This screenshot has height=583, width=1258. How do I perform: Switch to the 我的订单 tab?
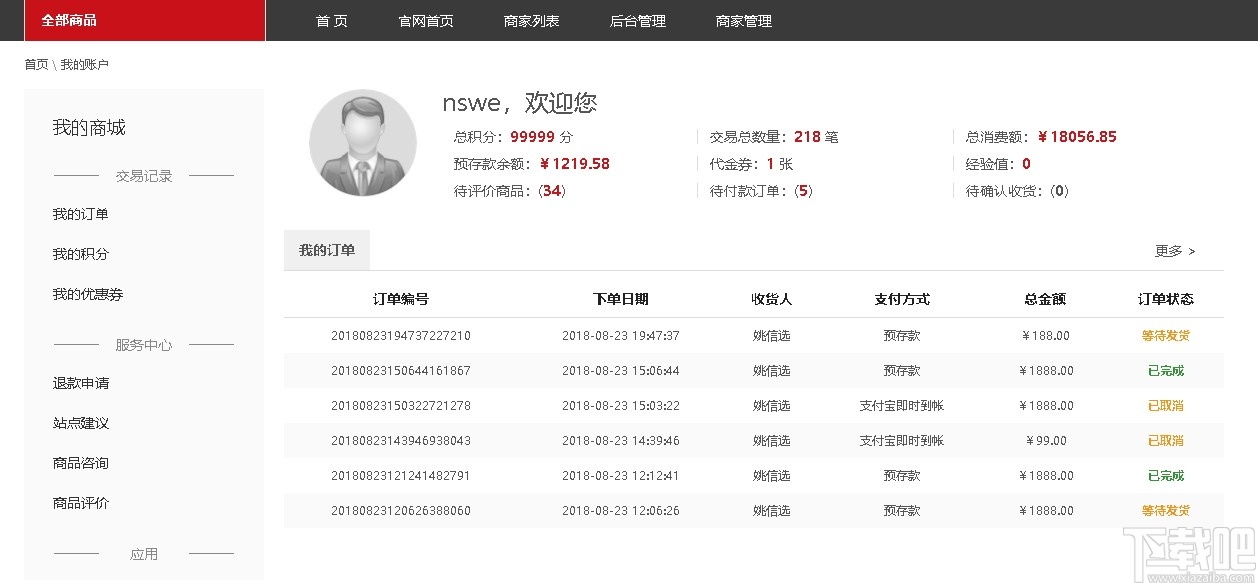pyautogui.click(x=326, y=249)
